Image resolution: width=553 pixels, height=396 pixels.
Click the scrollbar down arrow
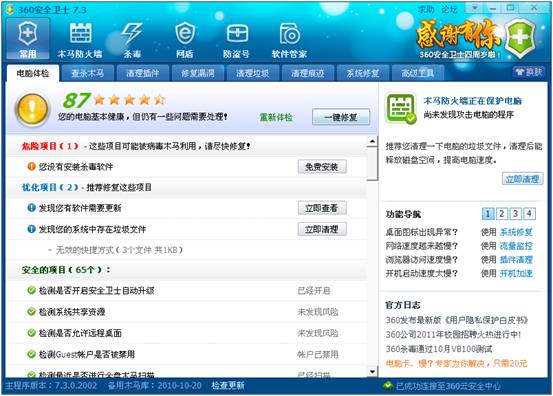[372, 371]
